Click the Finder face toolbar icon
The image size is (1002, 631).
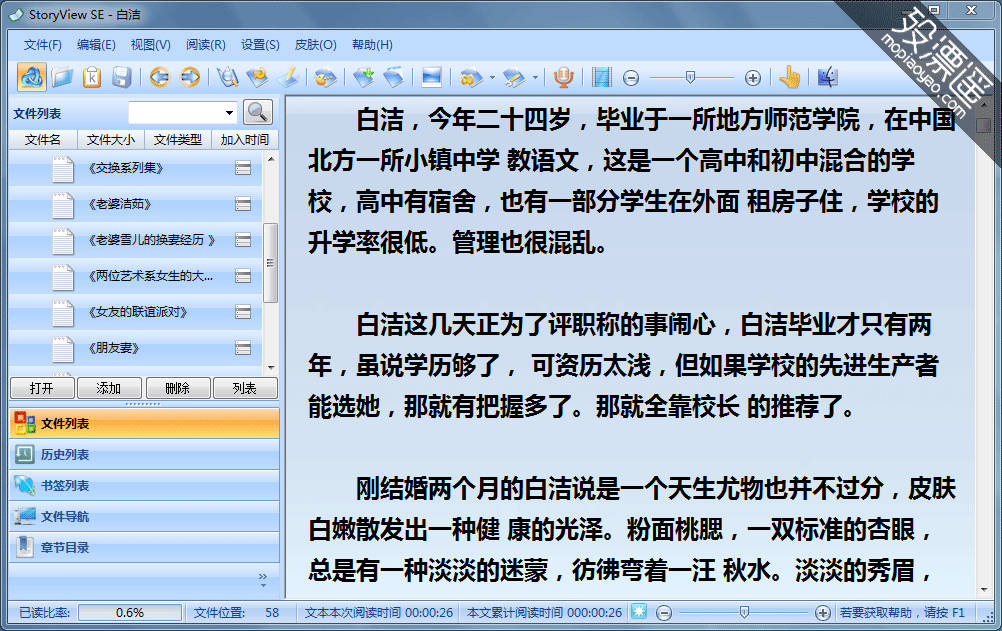click(x=828, y=77)
